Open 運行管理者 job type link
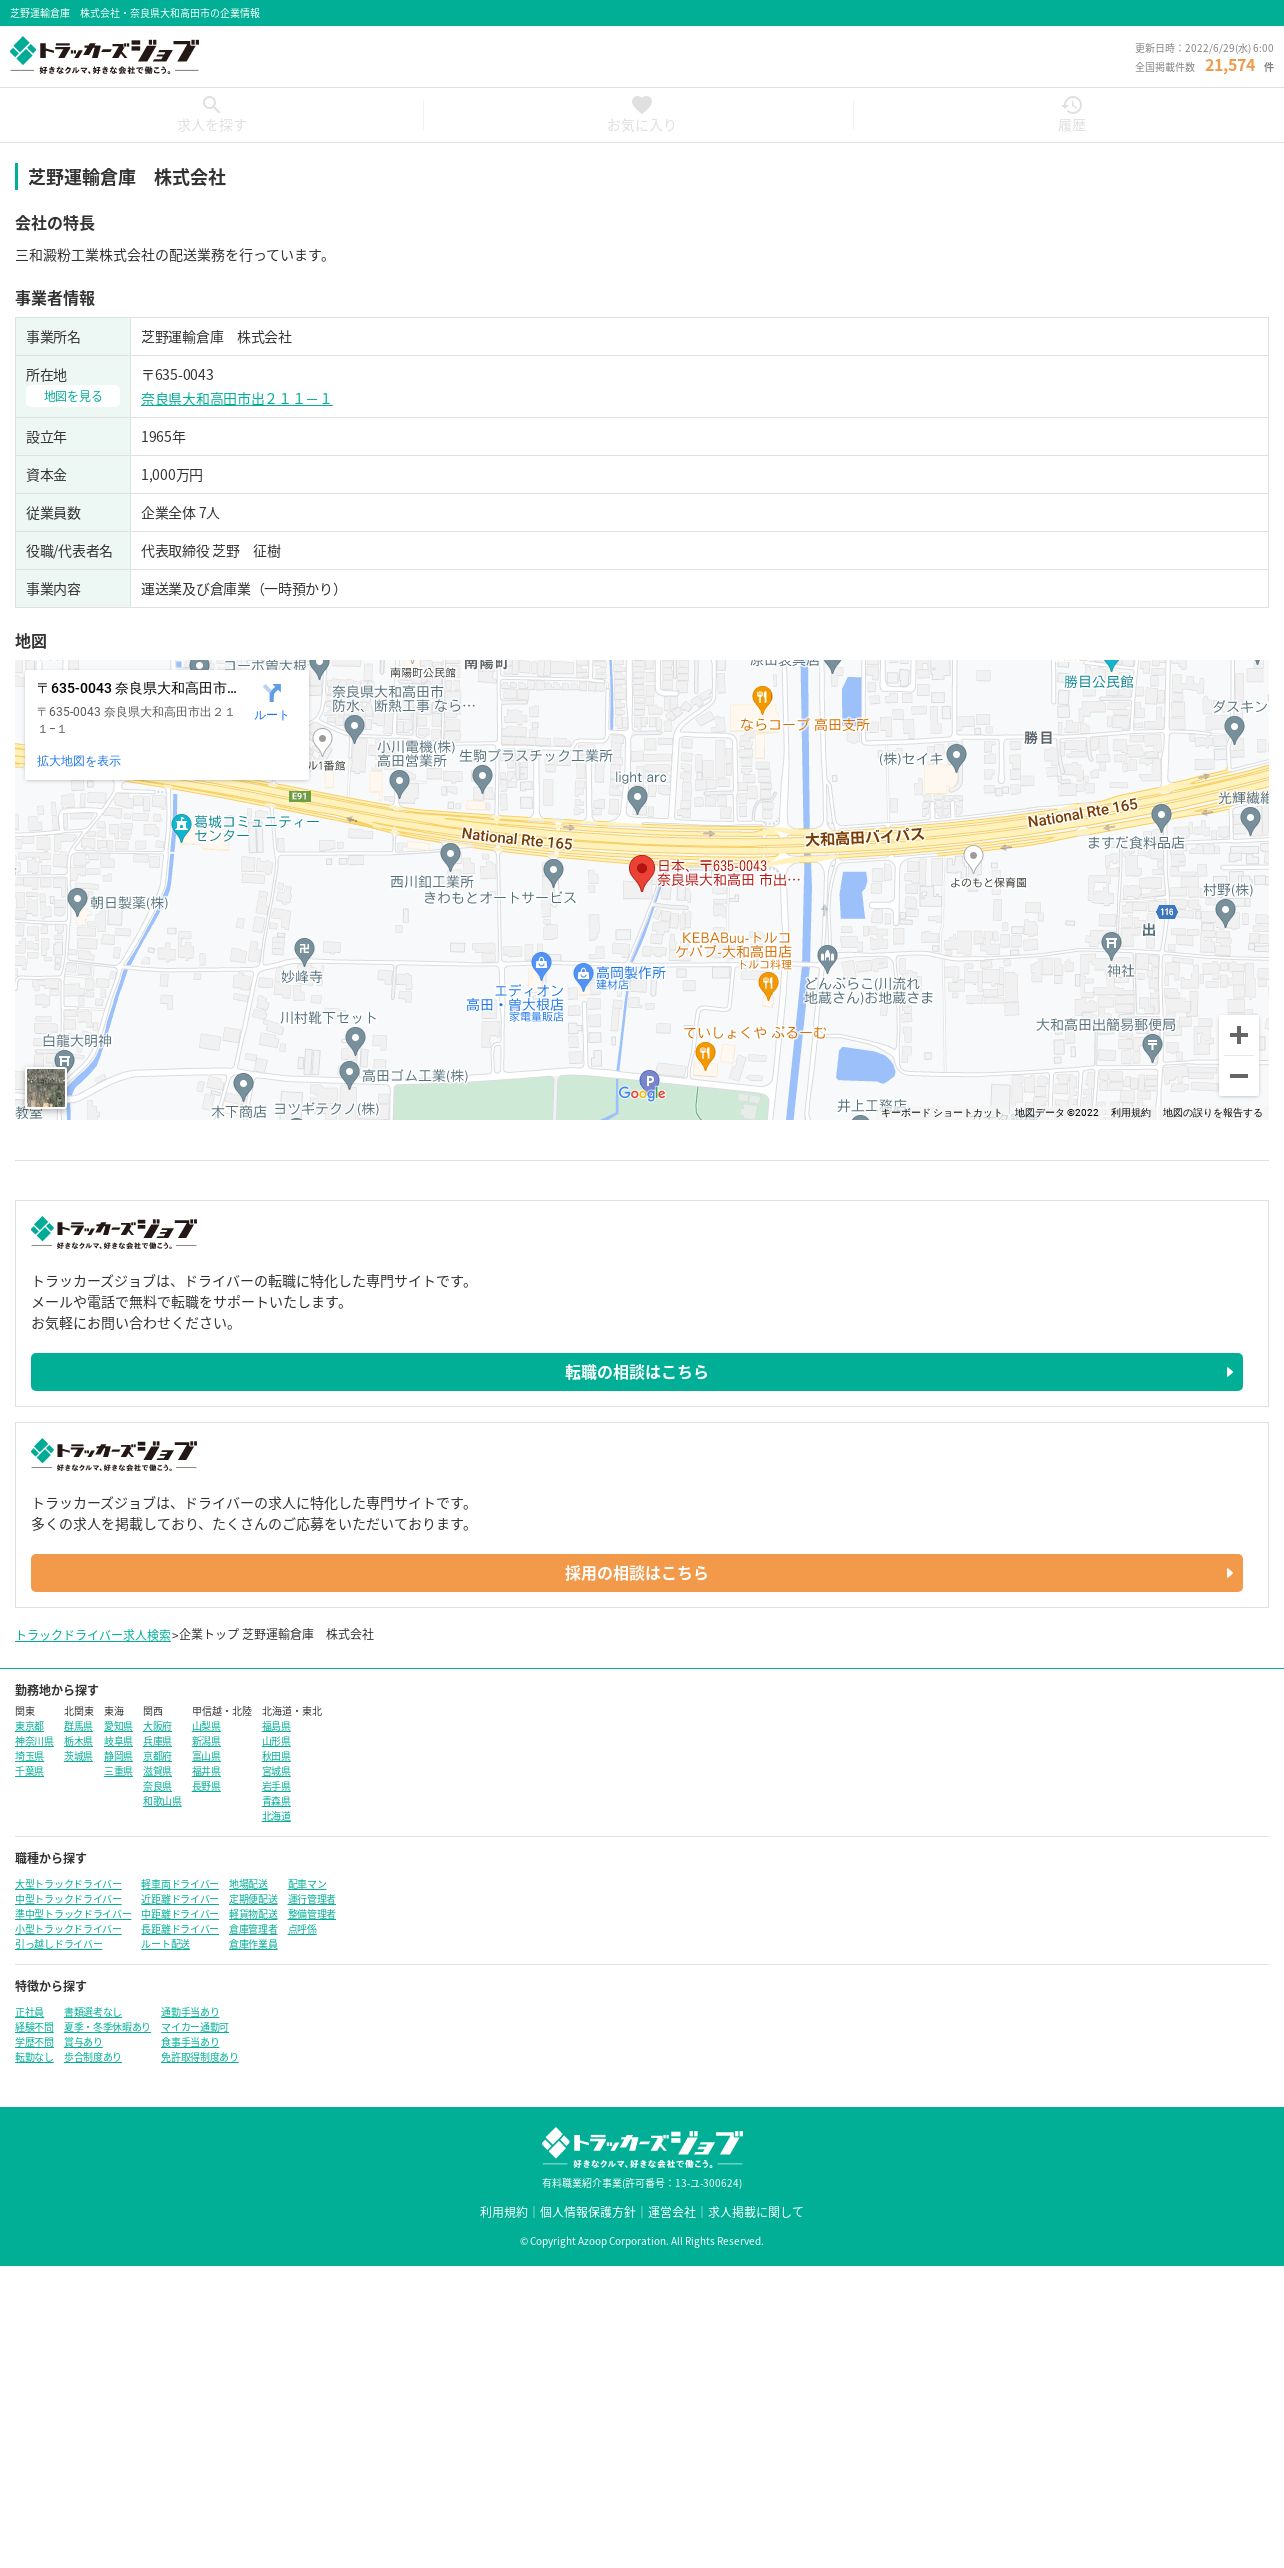The height and width of the screenshot is (2568, 1284). [x=312, y=1899]
